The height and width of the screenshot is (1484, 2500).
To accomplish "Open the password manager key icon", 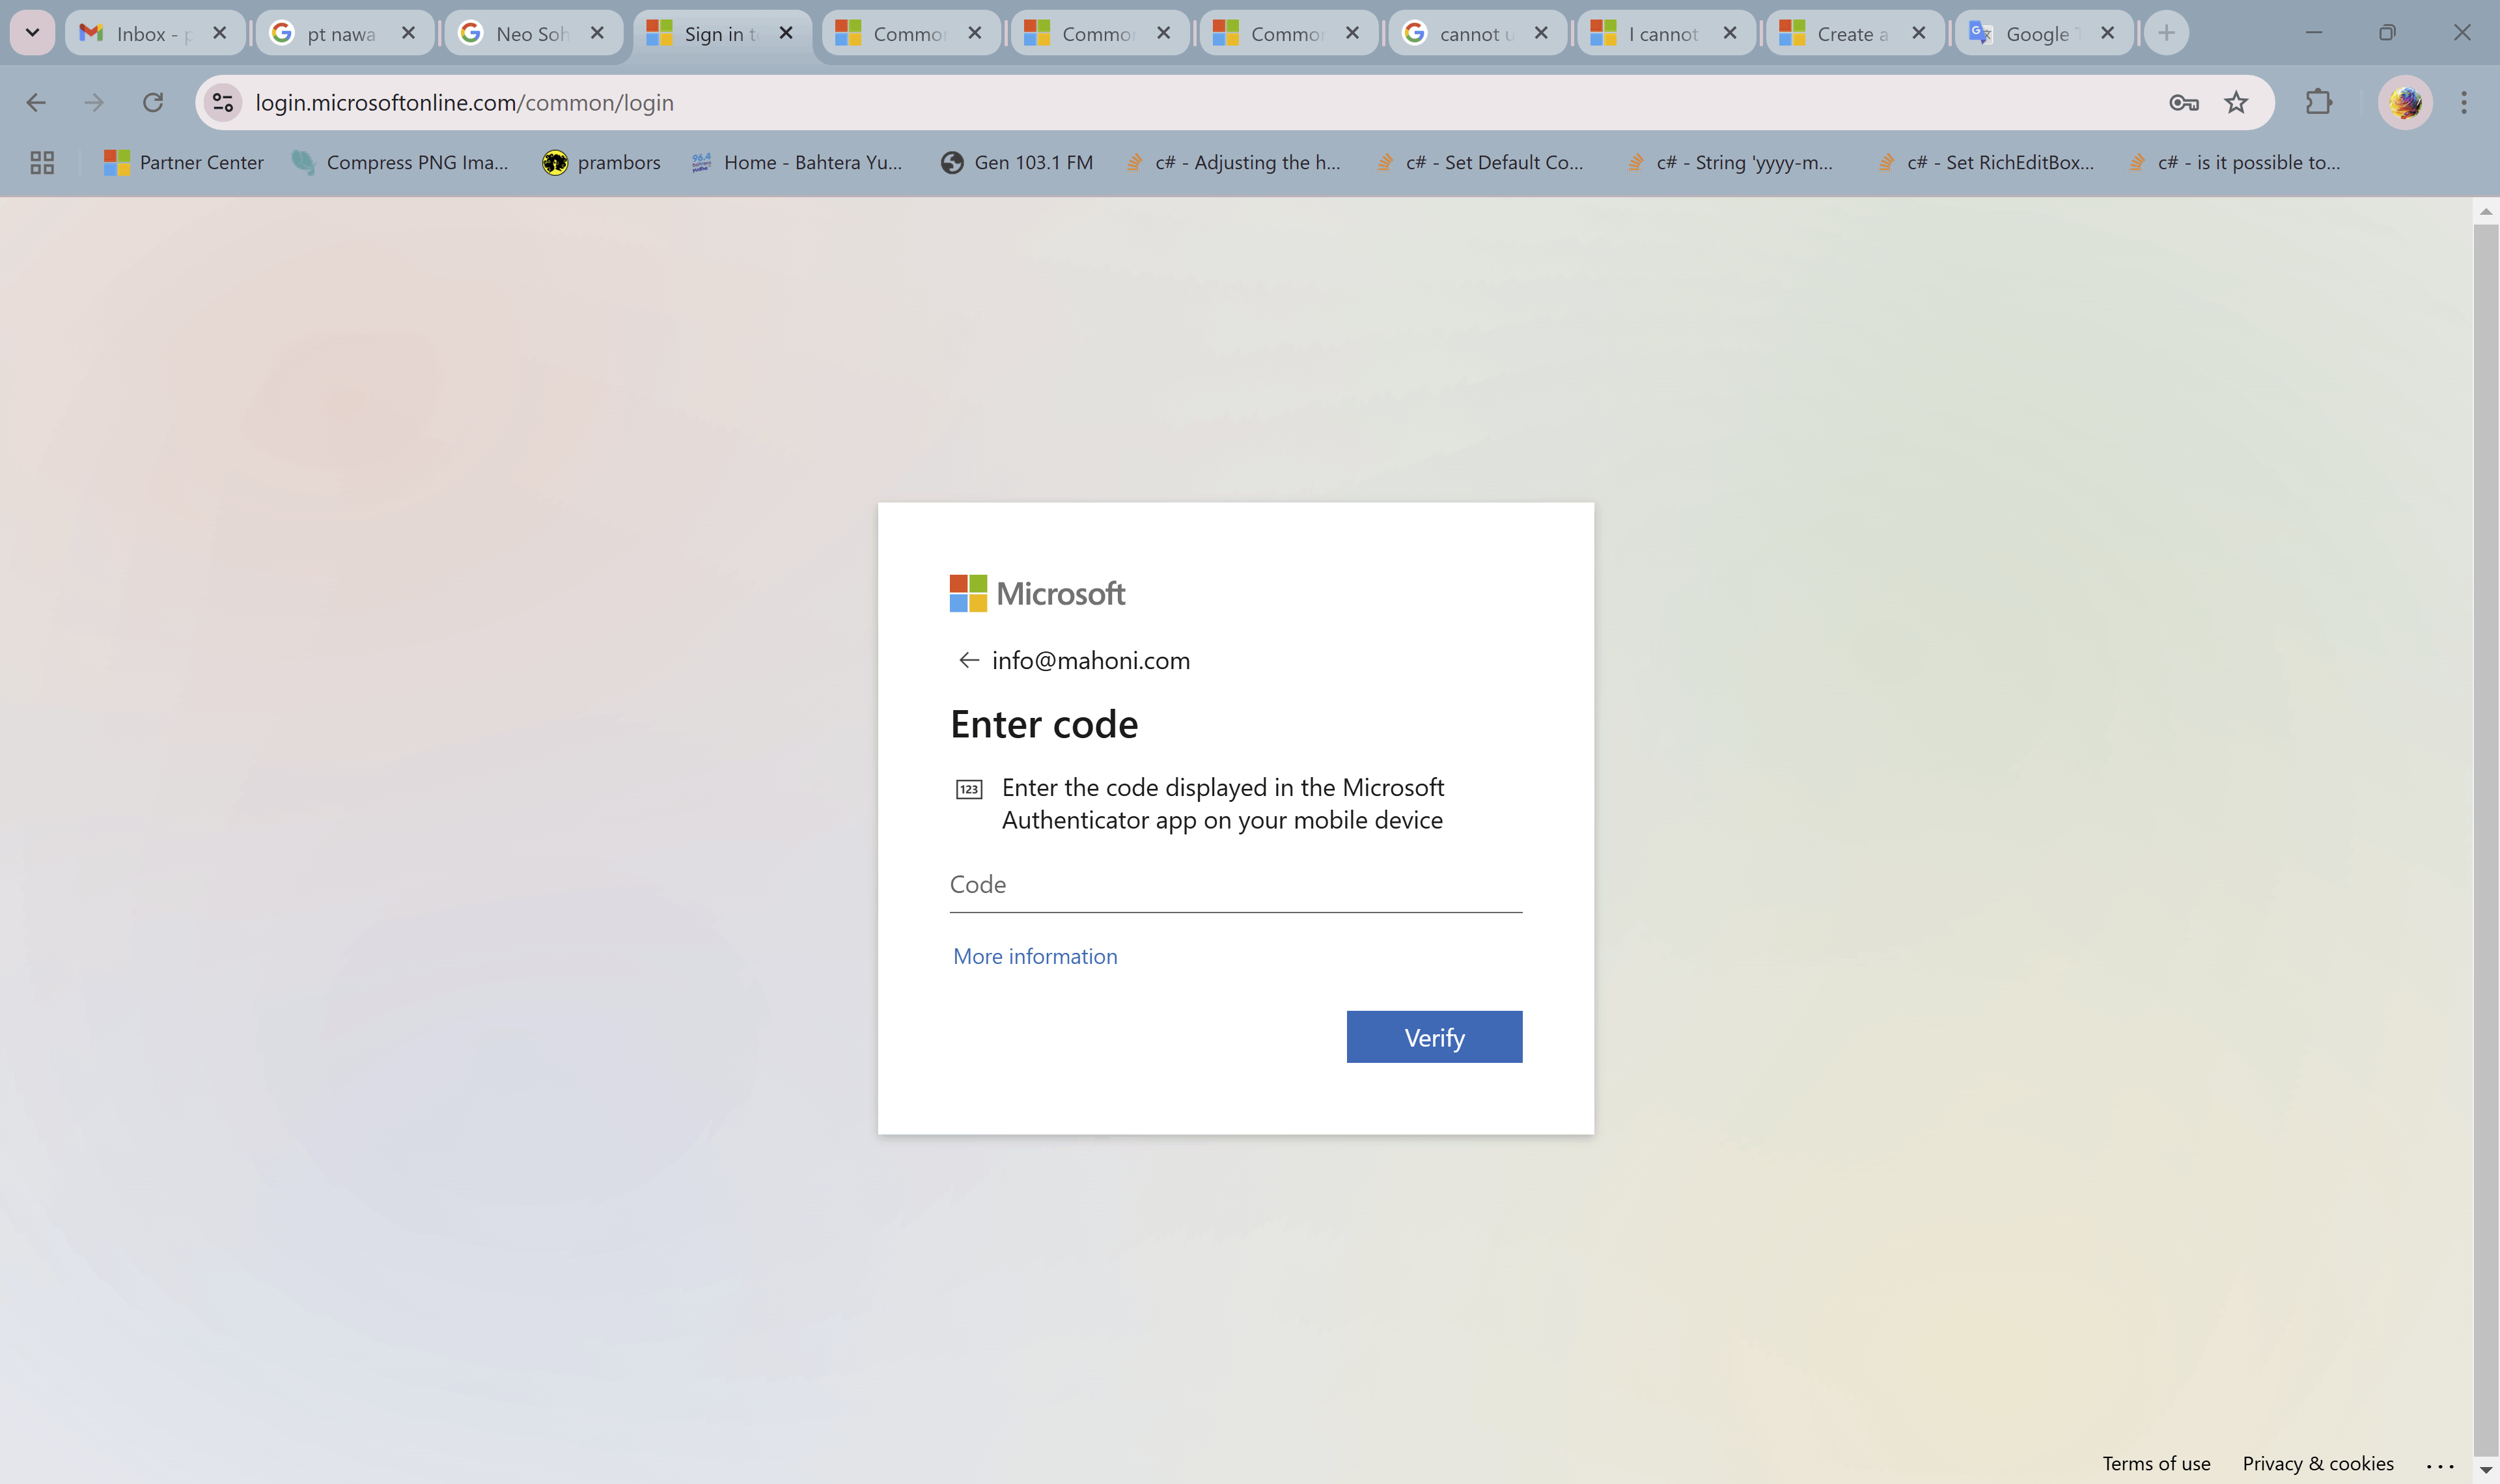I will click(2183, 102).
